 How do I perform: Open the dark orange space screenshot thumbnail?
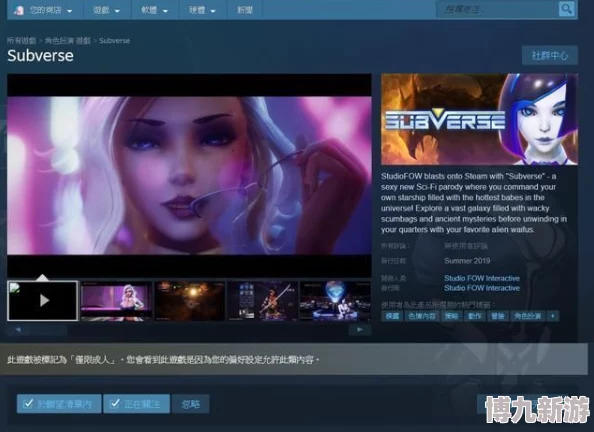(x=189, y=301)
